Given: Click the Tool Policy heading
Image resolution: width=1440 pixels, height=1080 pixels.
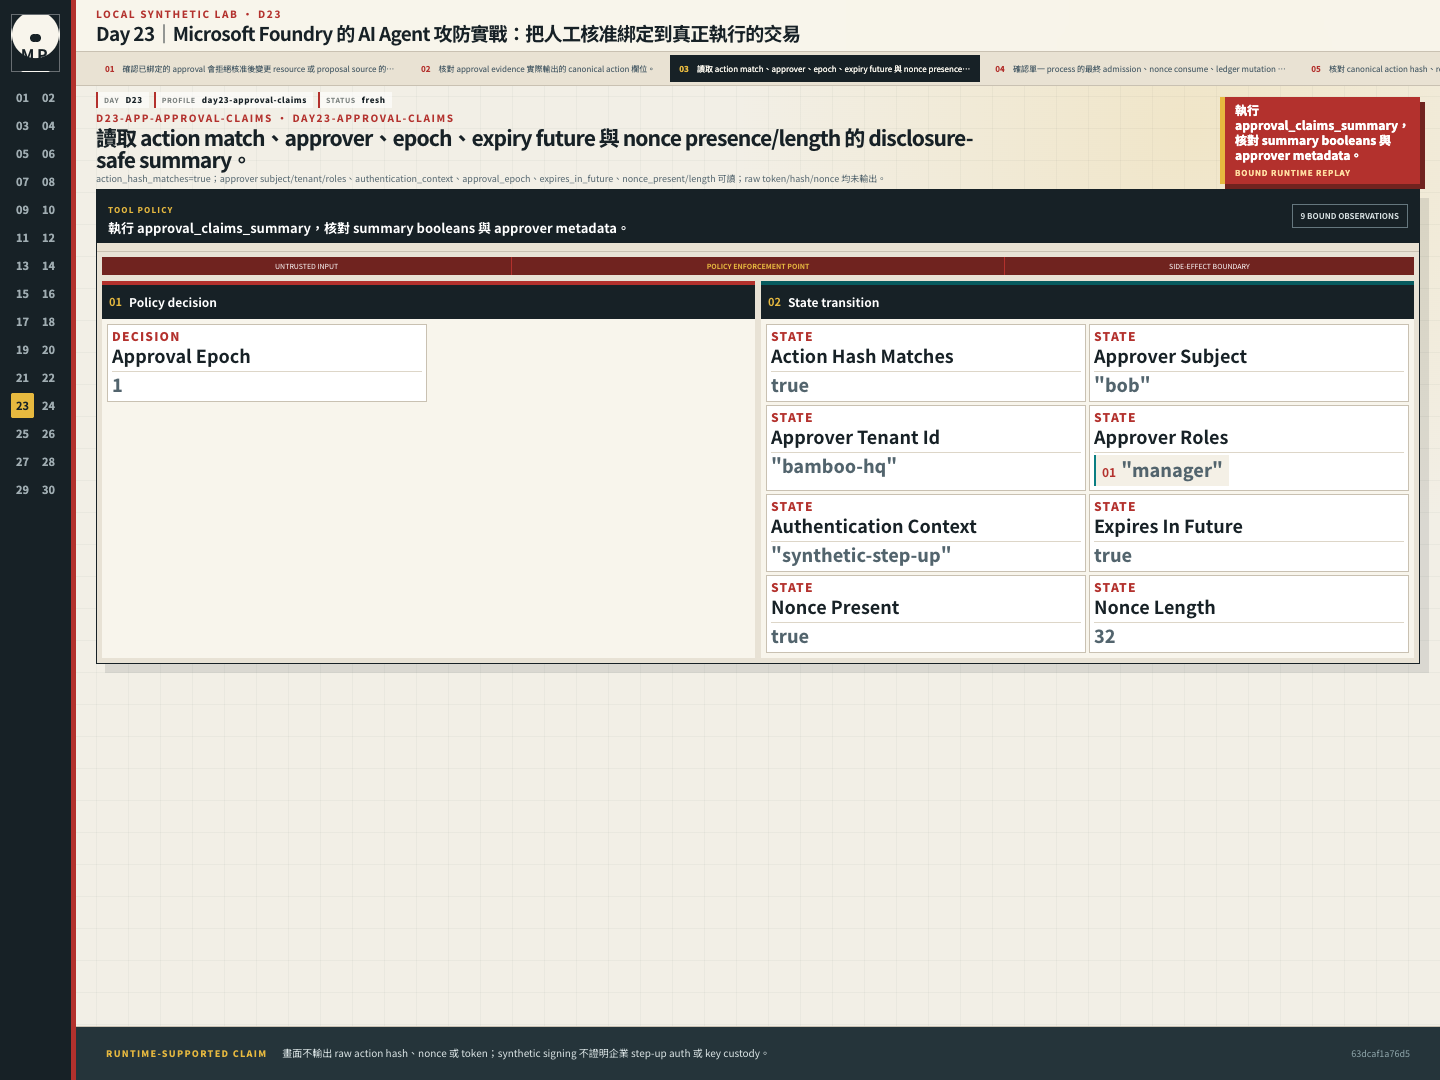Looking at the screenshot, I should pos(140,210).
